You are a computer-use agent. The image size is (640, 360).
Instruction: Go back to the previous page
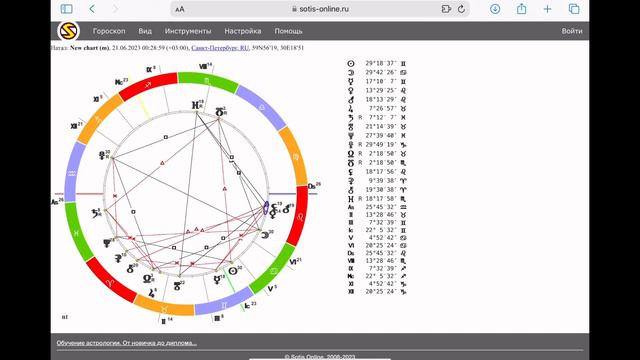coord(92,9)
